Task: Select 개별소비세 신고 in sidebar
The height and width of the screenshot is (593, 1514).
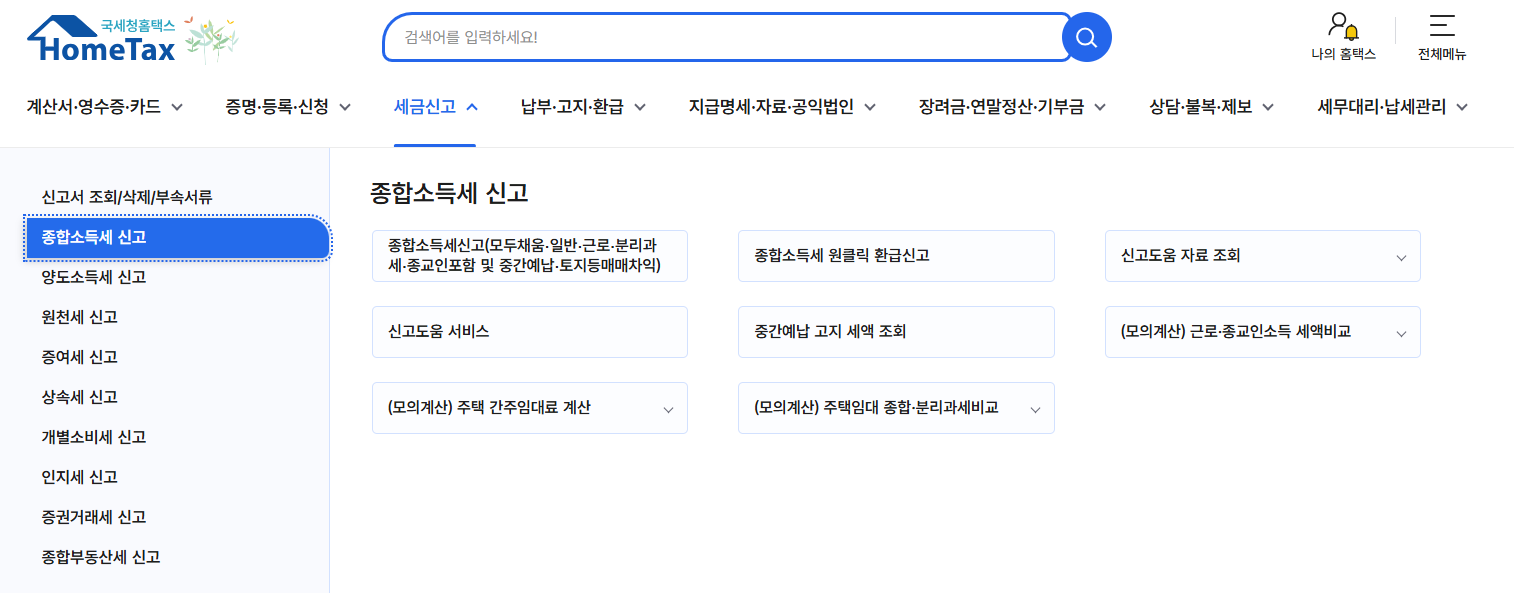Action: click(94, 437)
